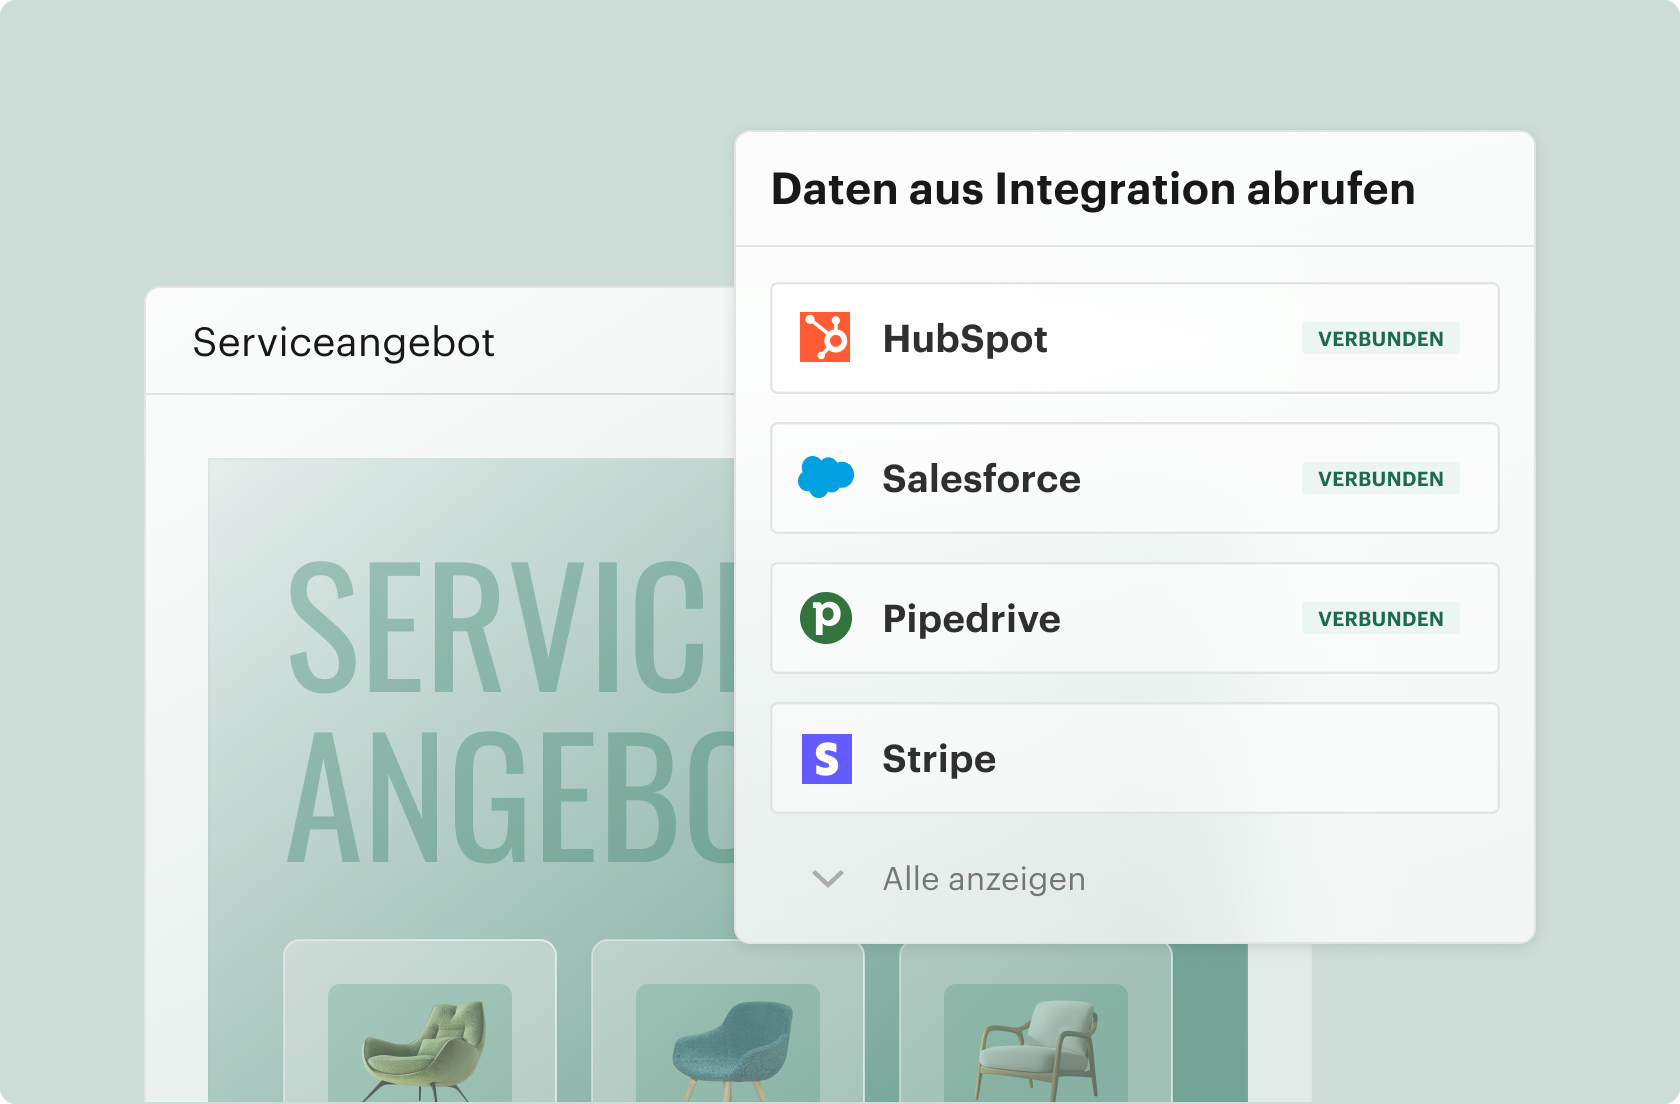Click the HubSpot logo icon
This screenshot has height=1104, width=1680.
click(x=825, y=337)
